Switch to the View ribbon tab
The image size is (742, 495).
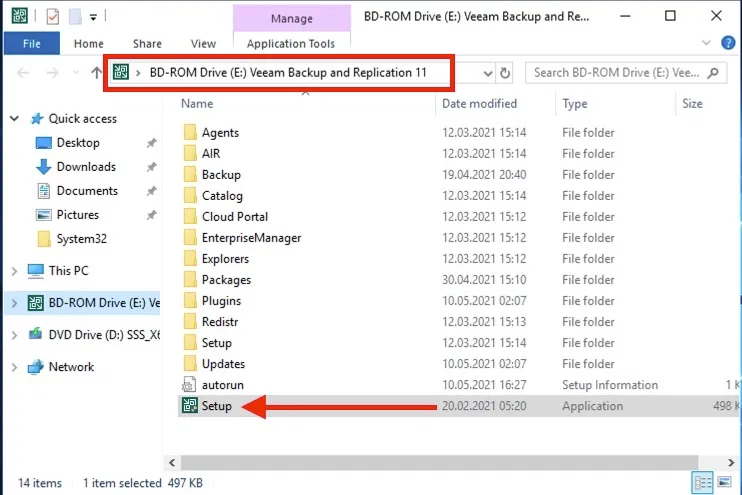point(203,44)
